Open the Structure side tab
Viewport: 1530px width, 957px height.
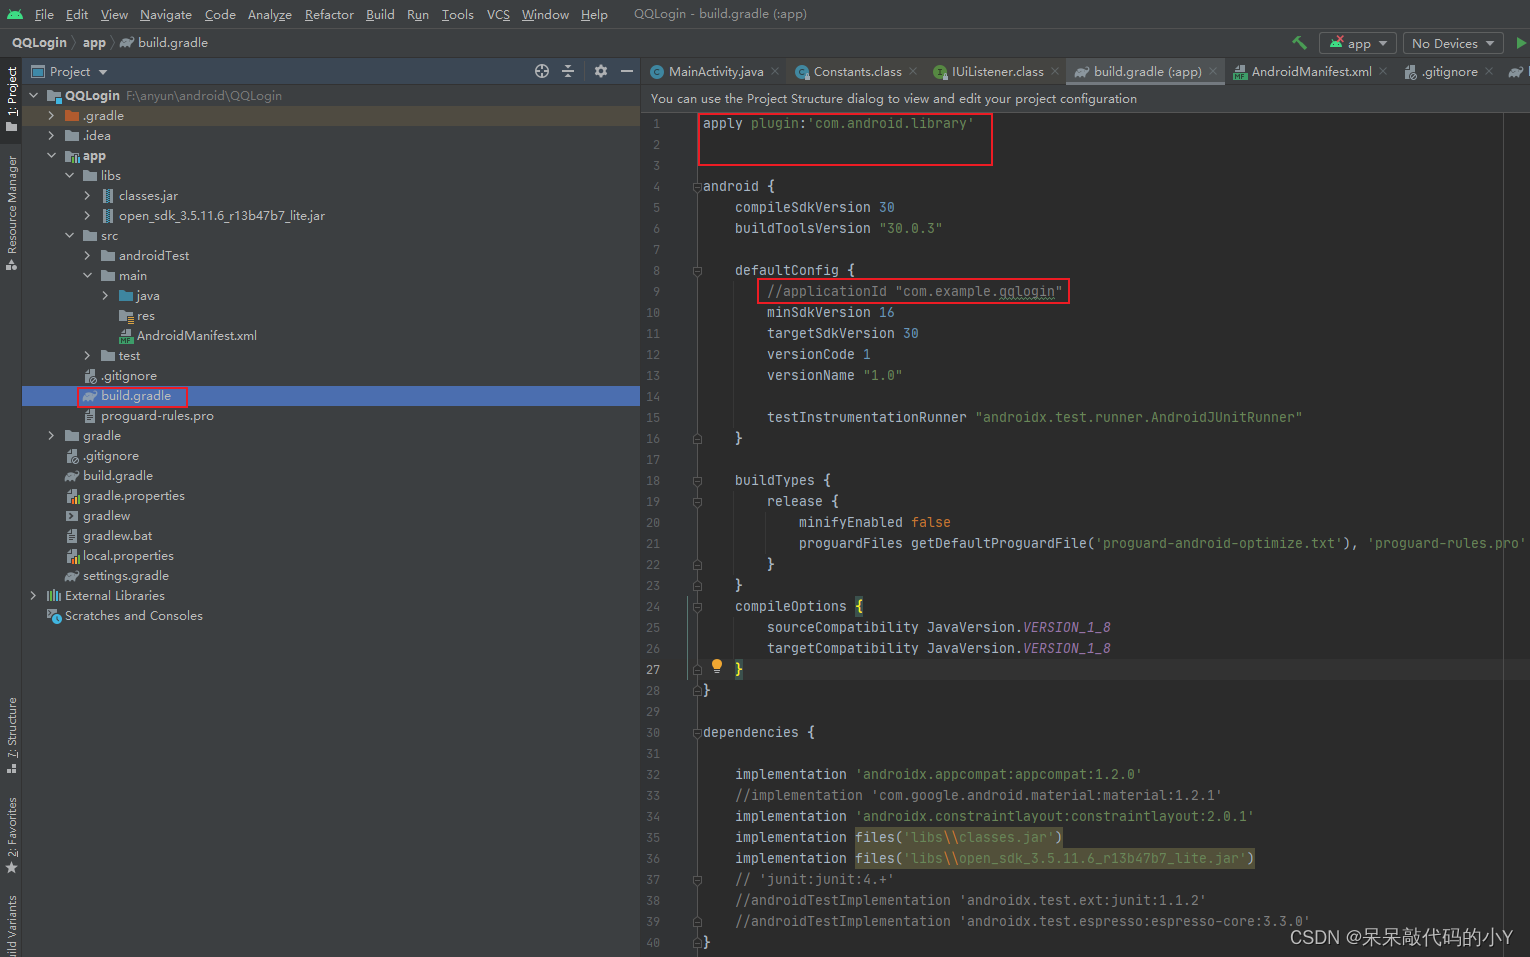pyautogui.click(x=11, y=735)
